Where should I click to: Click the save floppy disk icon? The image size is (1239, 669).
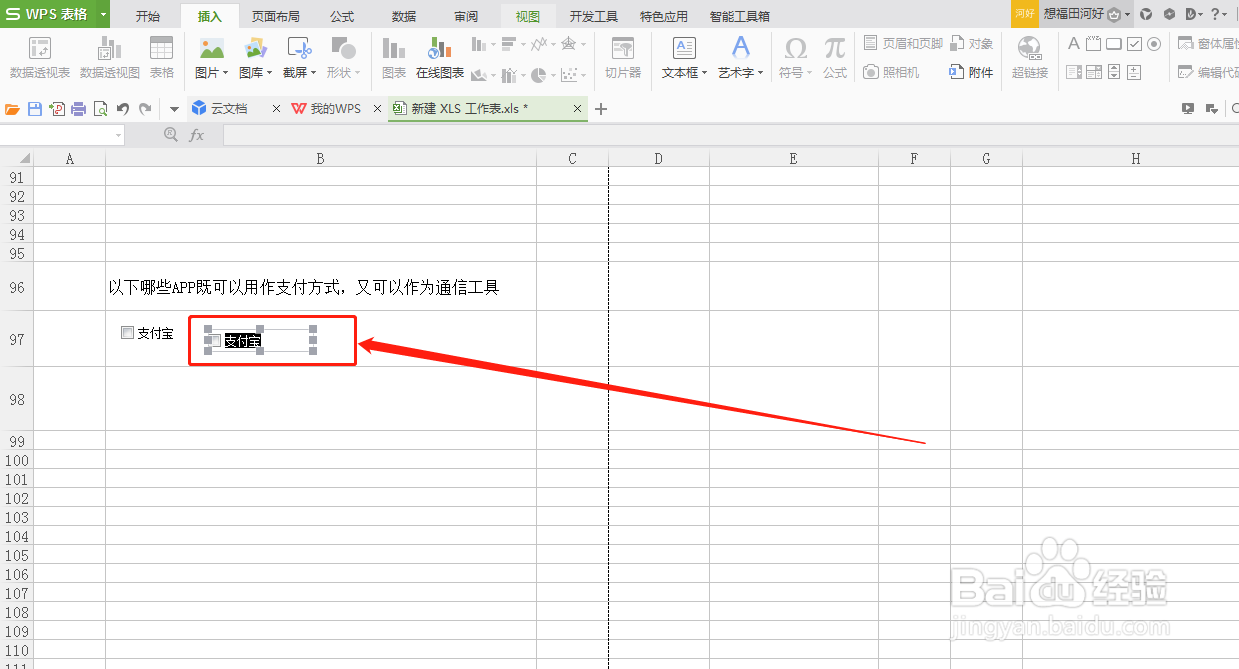[x=35, y=109]
